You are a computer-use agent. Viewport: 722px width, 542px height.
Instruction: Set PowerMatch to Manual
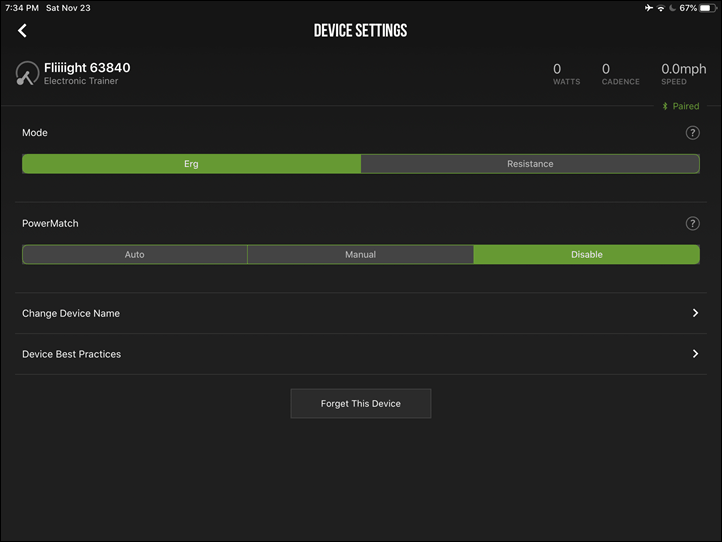click(x=361, y=255)
